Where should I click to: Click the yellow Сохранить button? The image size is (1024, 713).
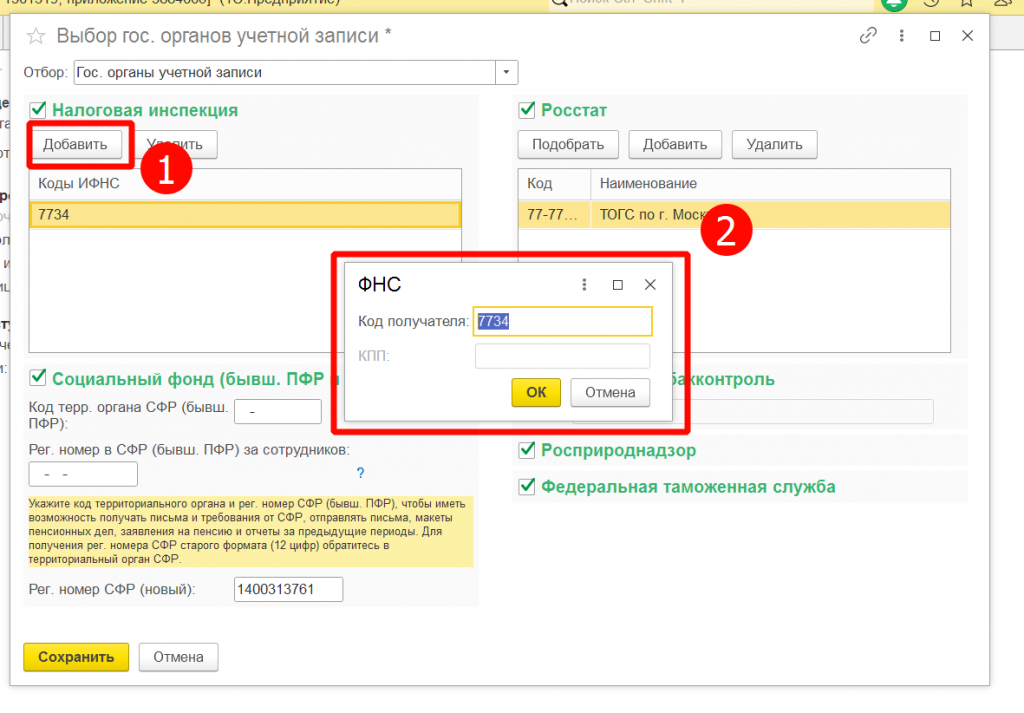(x=76, y=657)
